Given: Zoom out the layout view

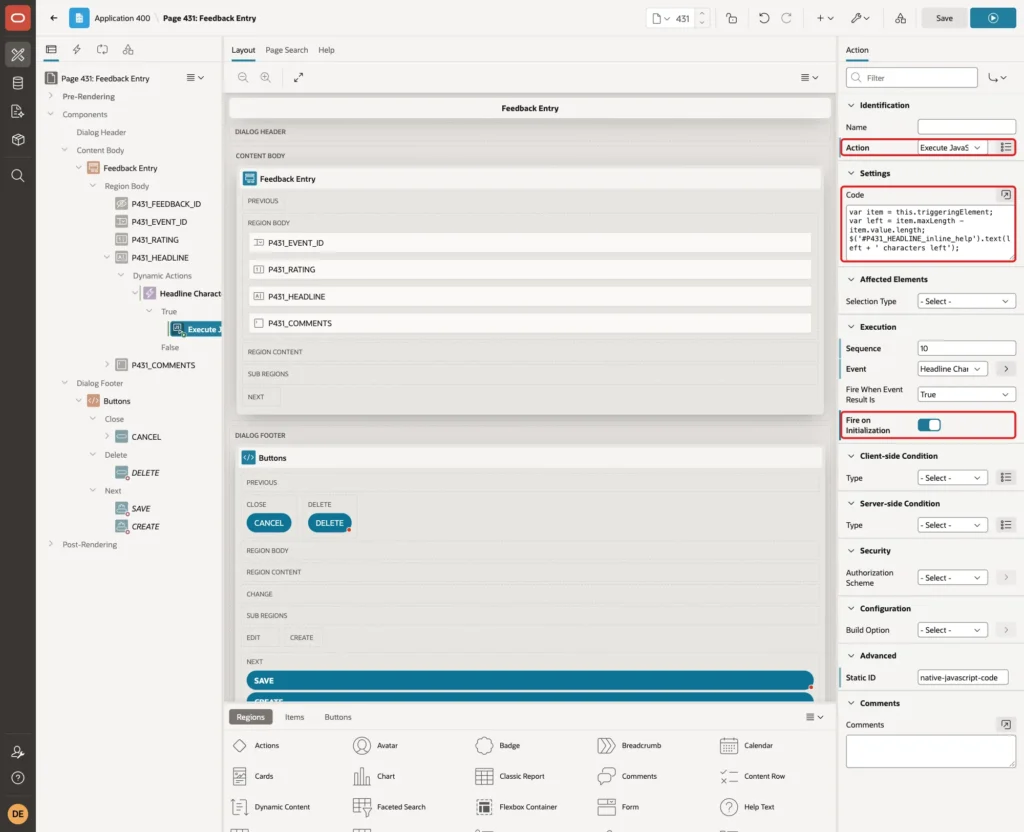Looking at the screenshot, I should [x=243, y=78].
